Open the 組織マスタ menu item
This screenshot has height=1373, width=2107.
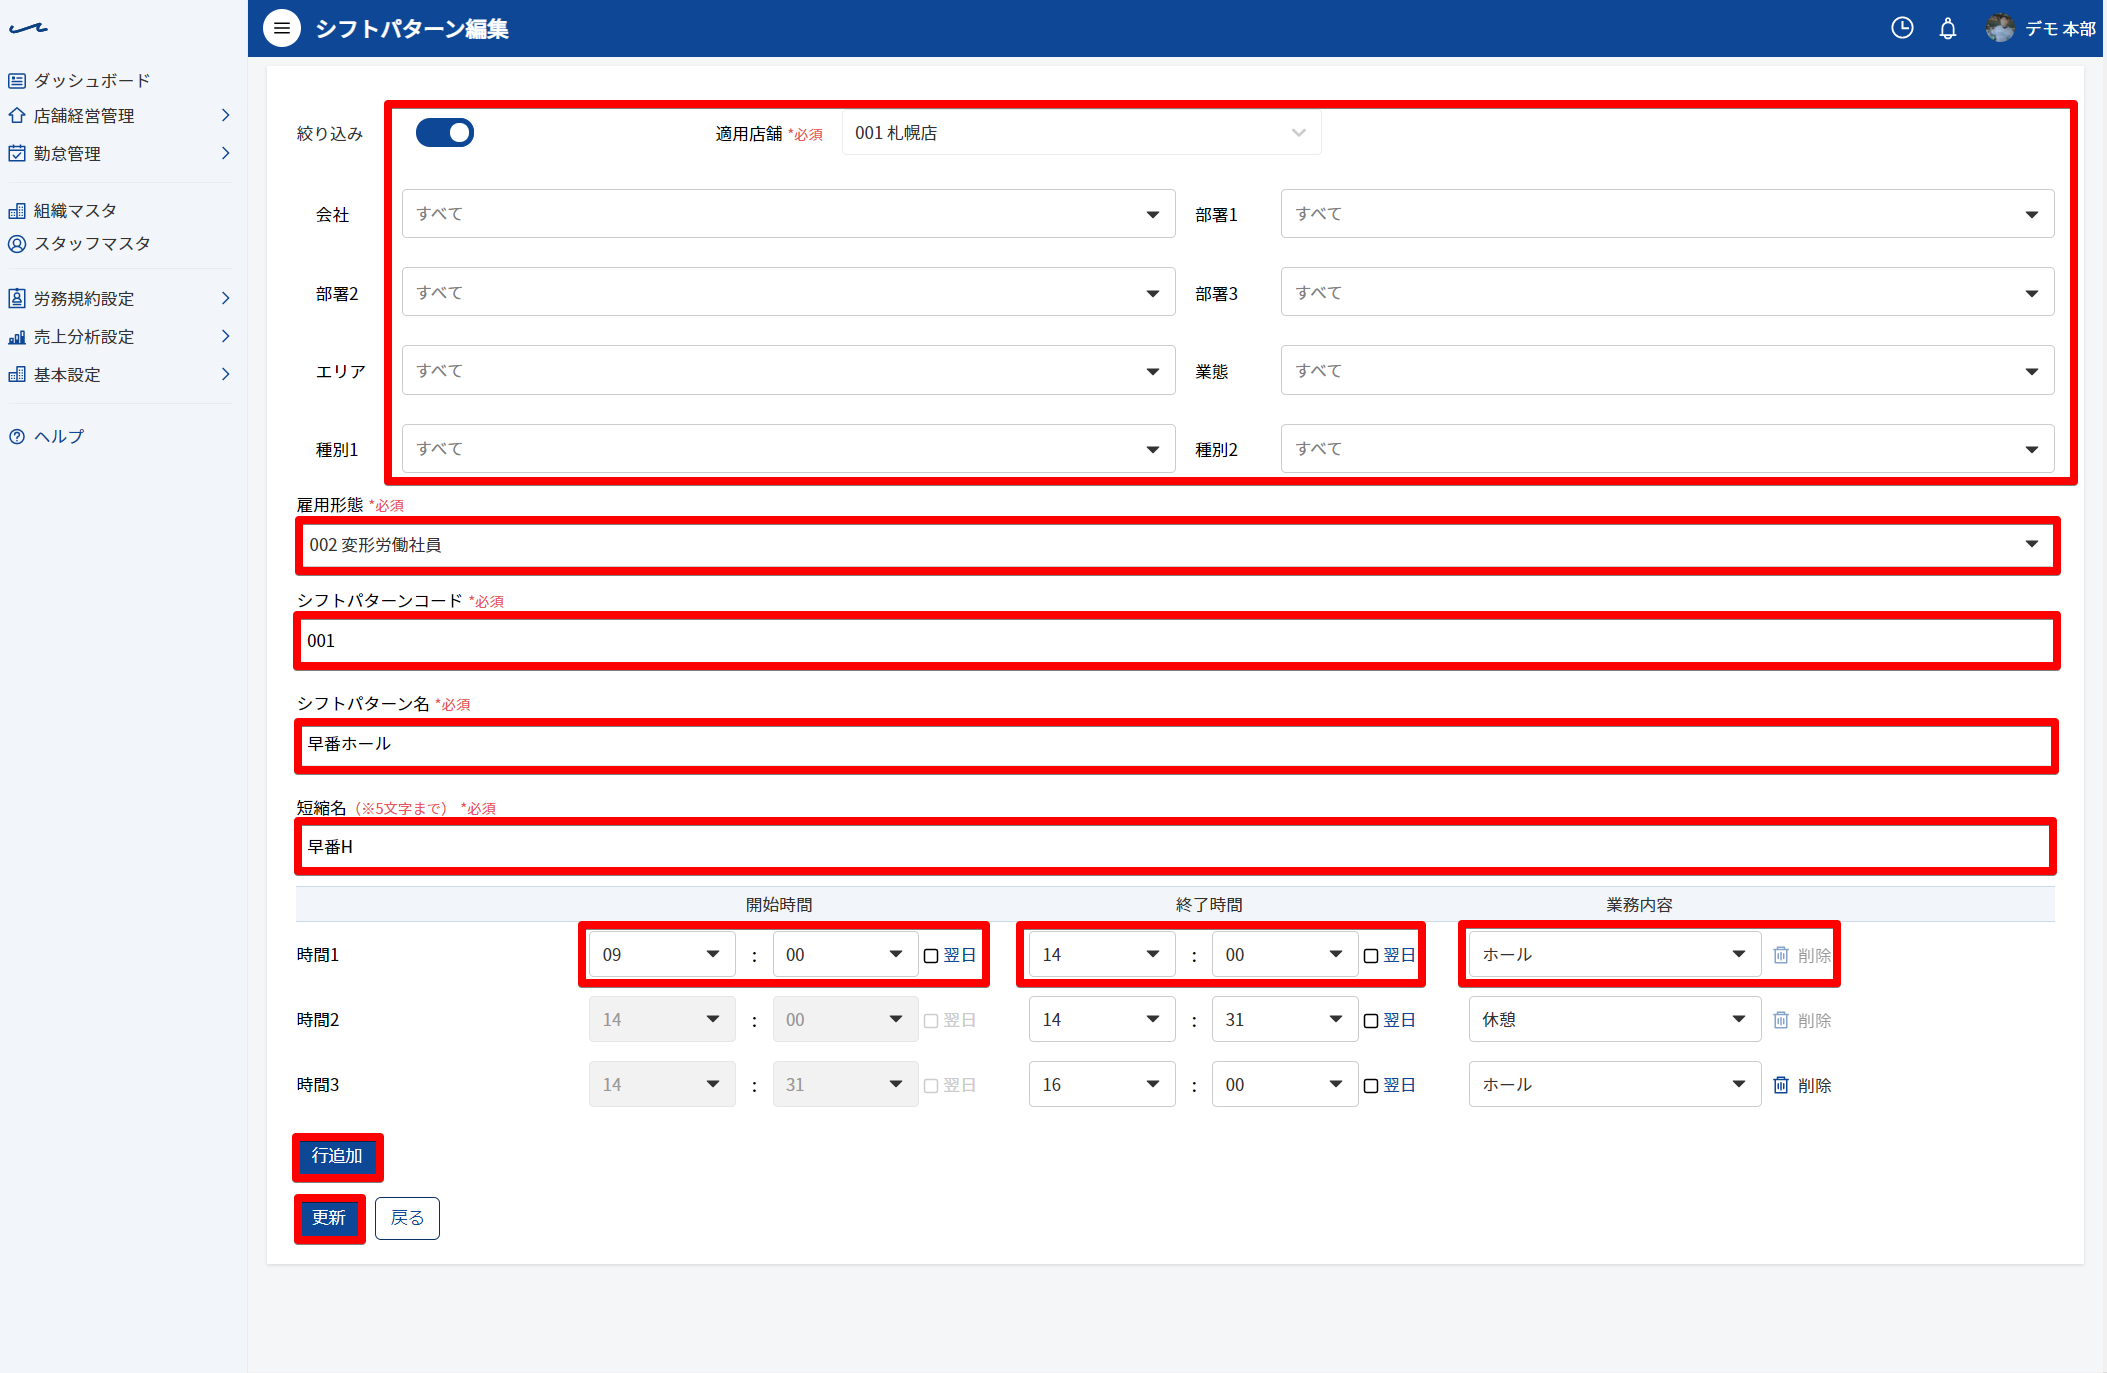pos(75,210)
